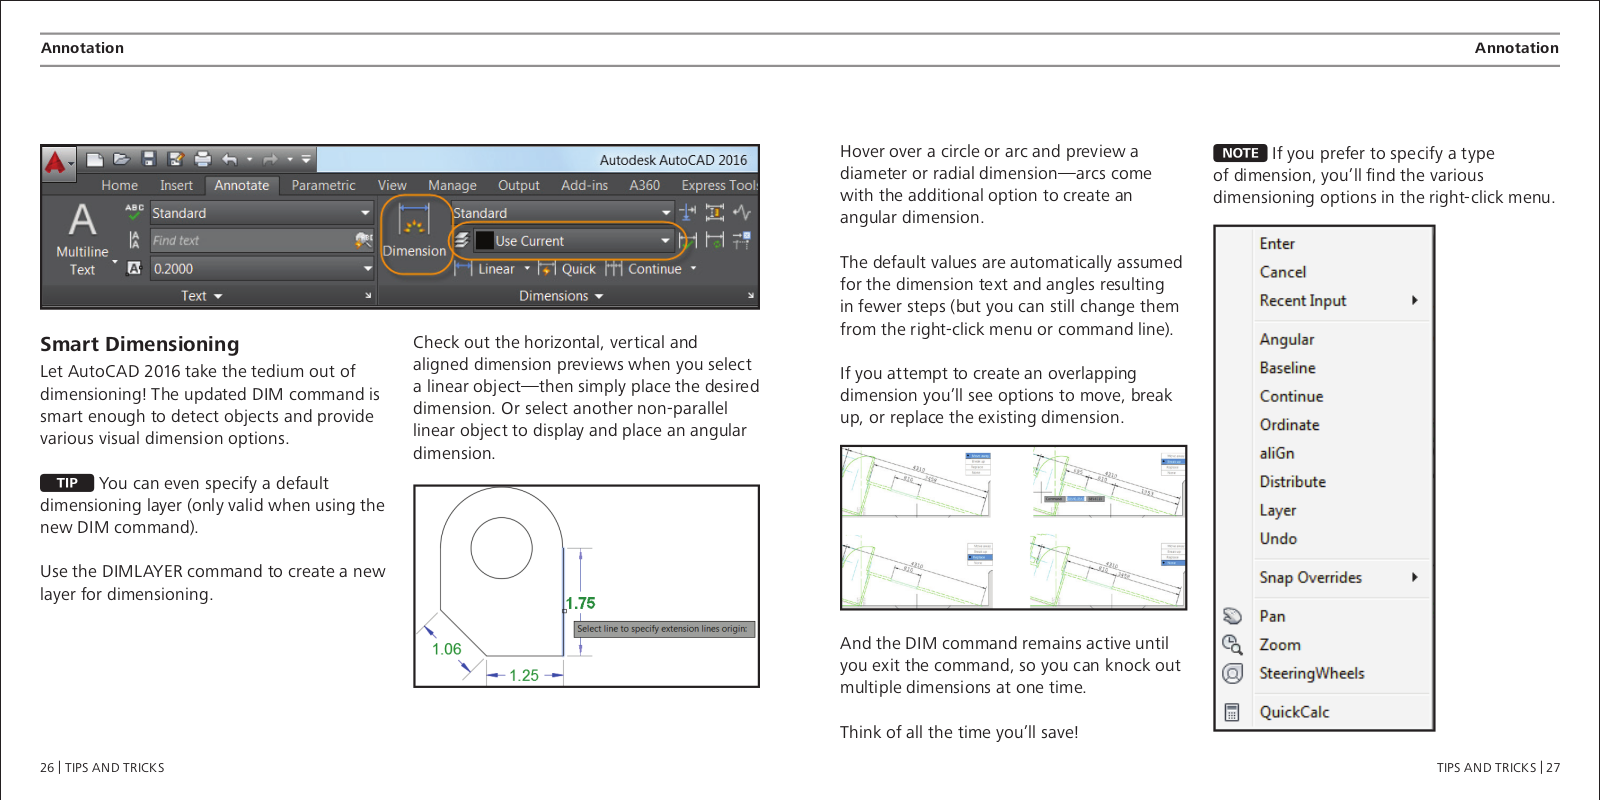Select Pan in the right-click menu
1600x800 pixels.
[x=1272, y=616]
